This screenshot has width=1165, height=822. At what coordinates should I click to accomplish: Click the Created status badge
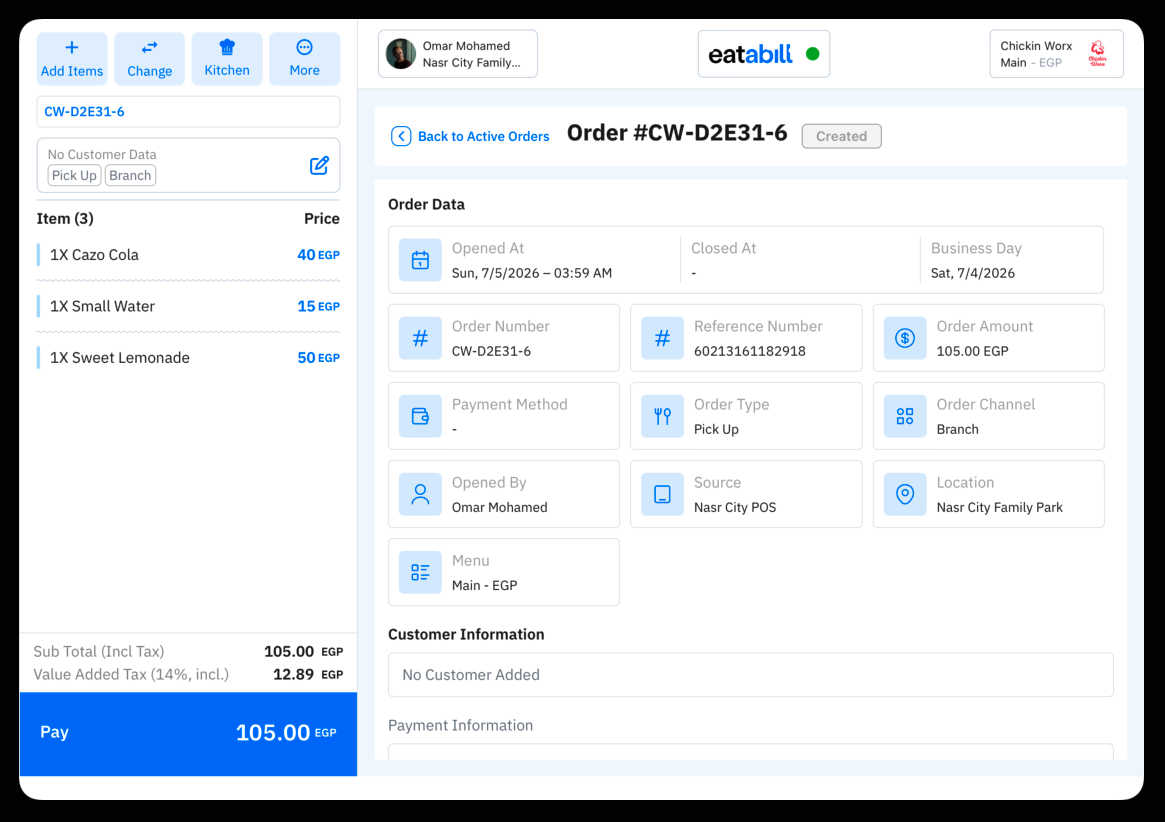point(841,136)
